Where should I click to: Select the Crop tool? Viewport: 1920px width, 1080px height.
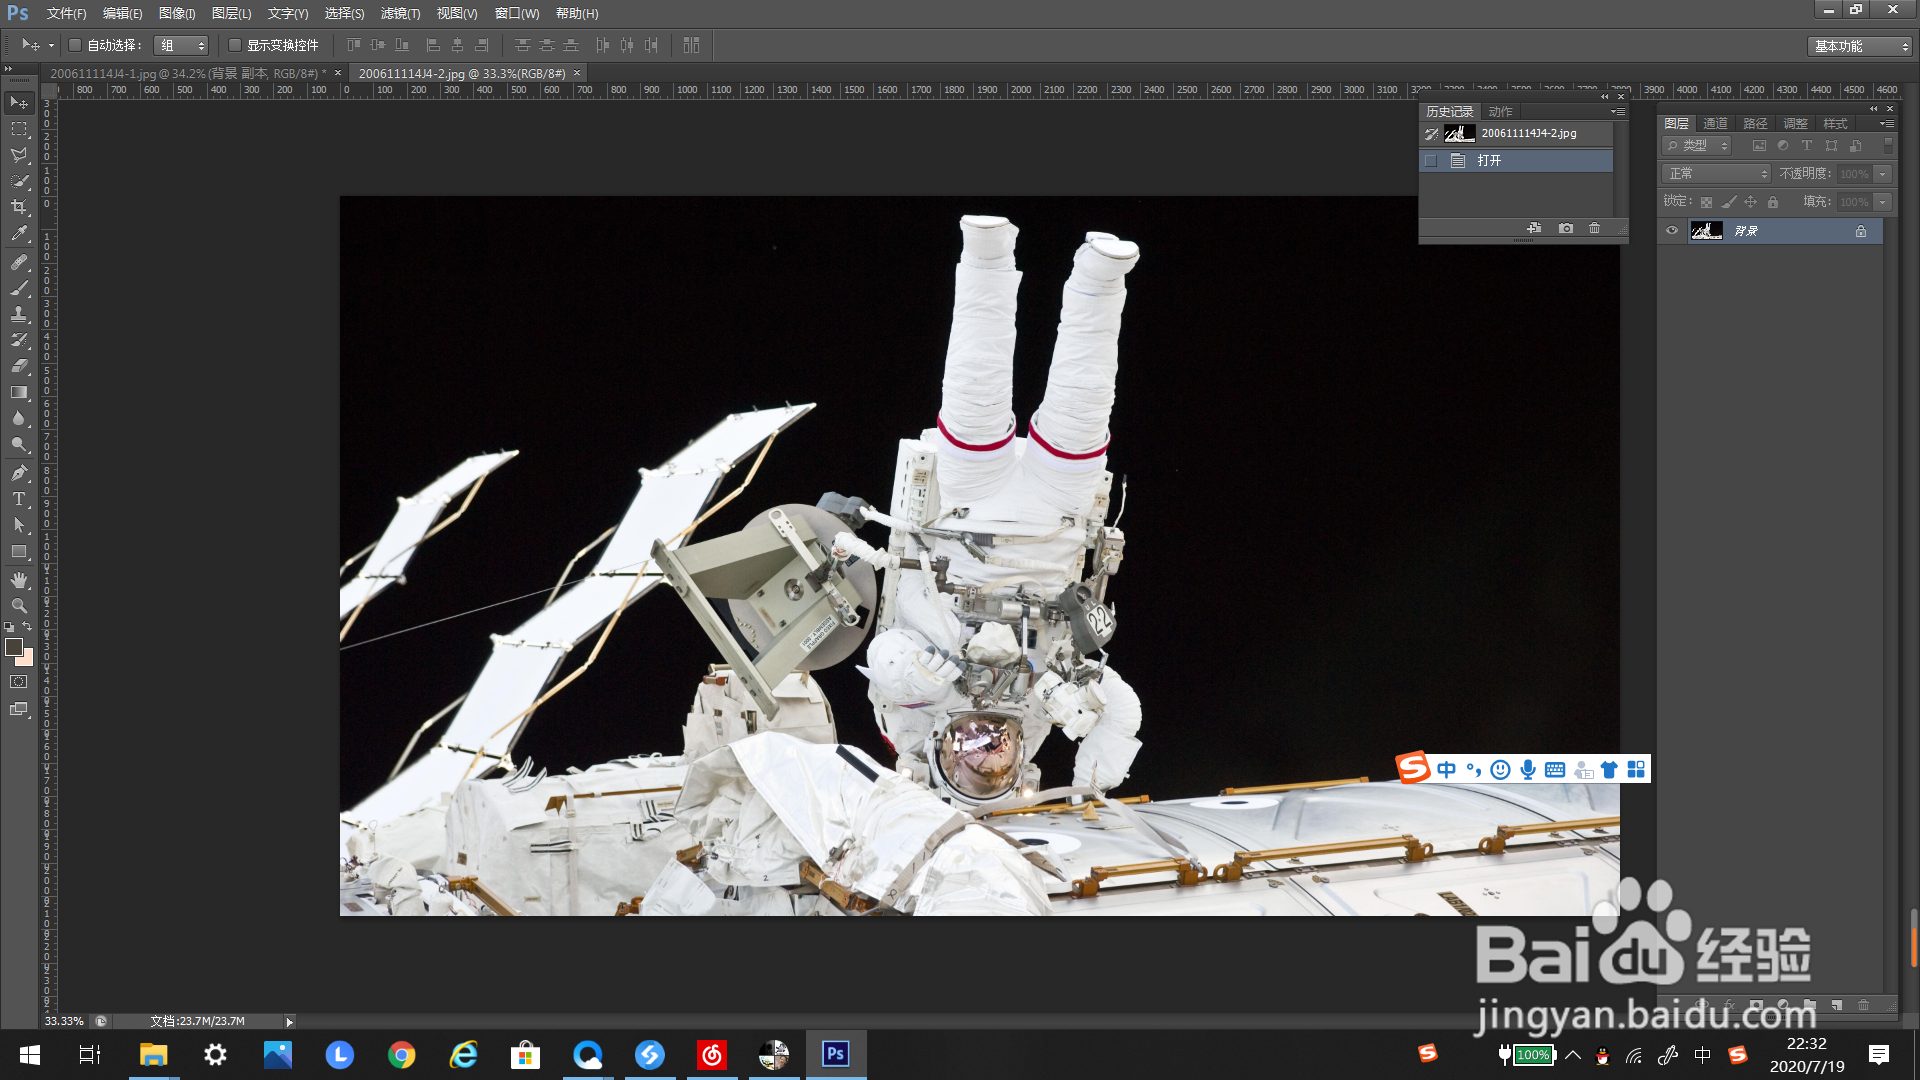click(19, 207)
